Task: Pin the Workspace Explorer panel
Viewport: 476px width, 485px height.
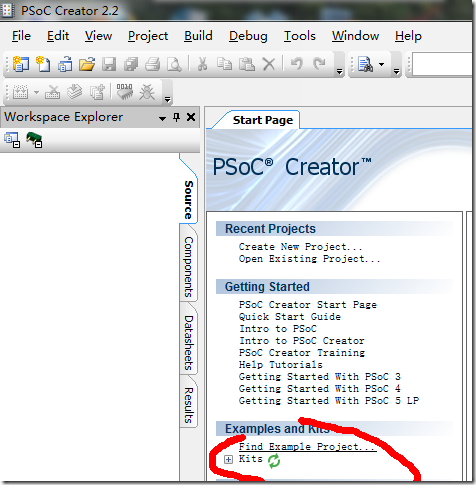Action: point(176,117)
